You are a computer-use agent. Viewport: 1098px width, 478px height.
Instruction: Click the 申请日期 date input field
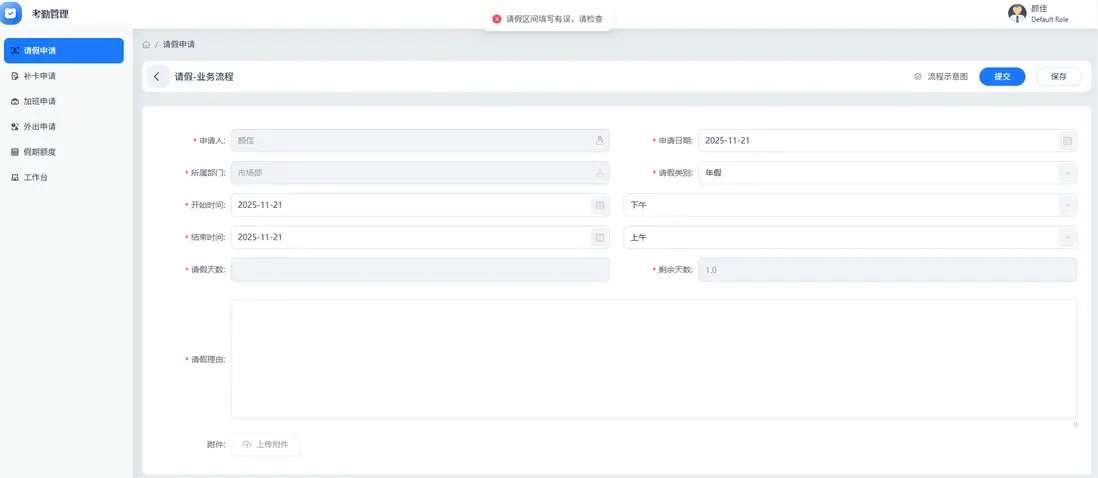(x=887, y=141)
